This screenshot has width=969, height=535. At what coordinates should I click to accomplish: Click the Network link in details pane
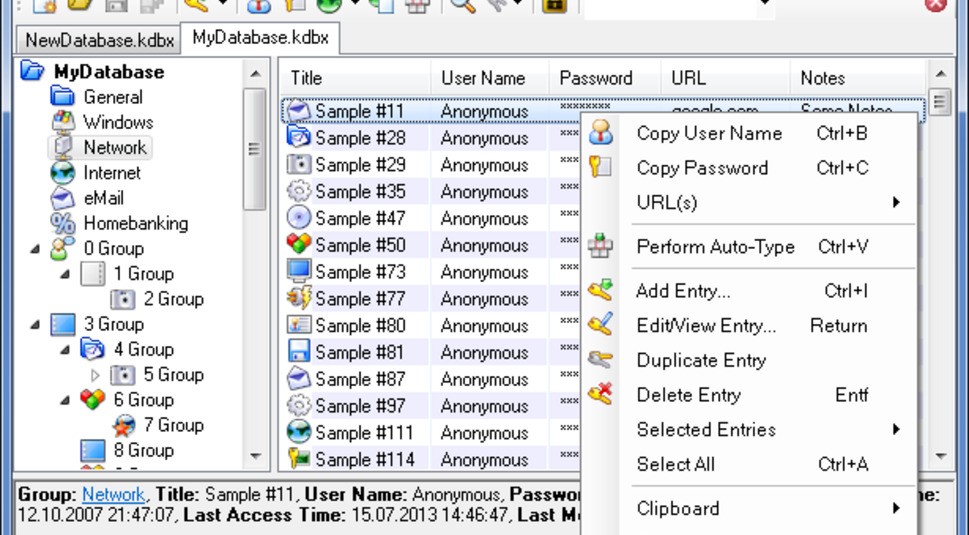click(x=114, y=494)
